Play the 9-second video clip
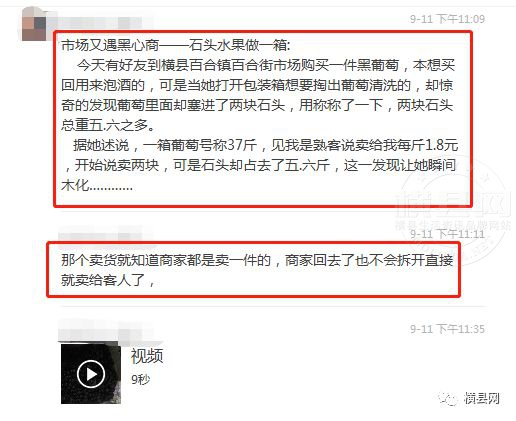This screenshot has height=421, width=516. pos(91,374)
